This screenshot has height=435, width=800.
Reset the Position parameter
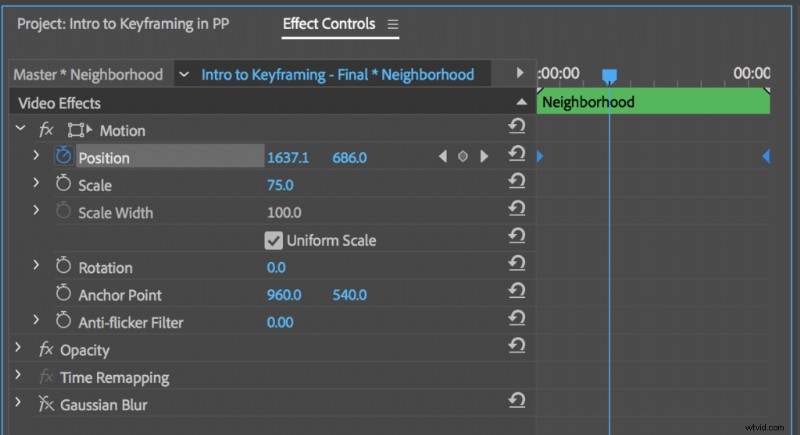516,153
